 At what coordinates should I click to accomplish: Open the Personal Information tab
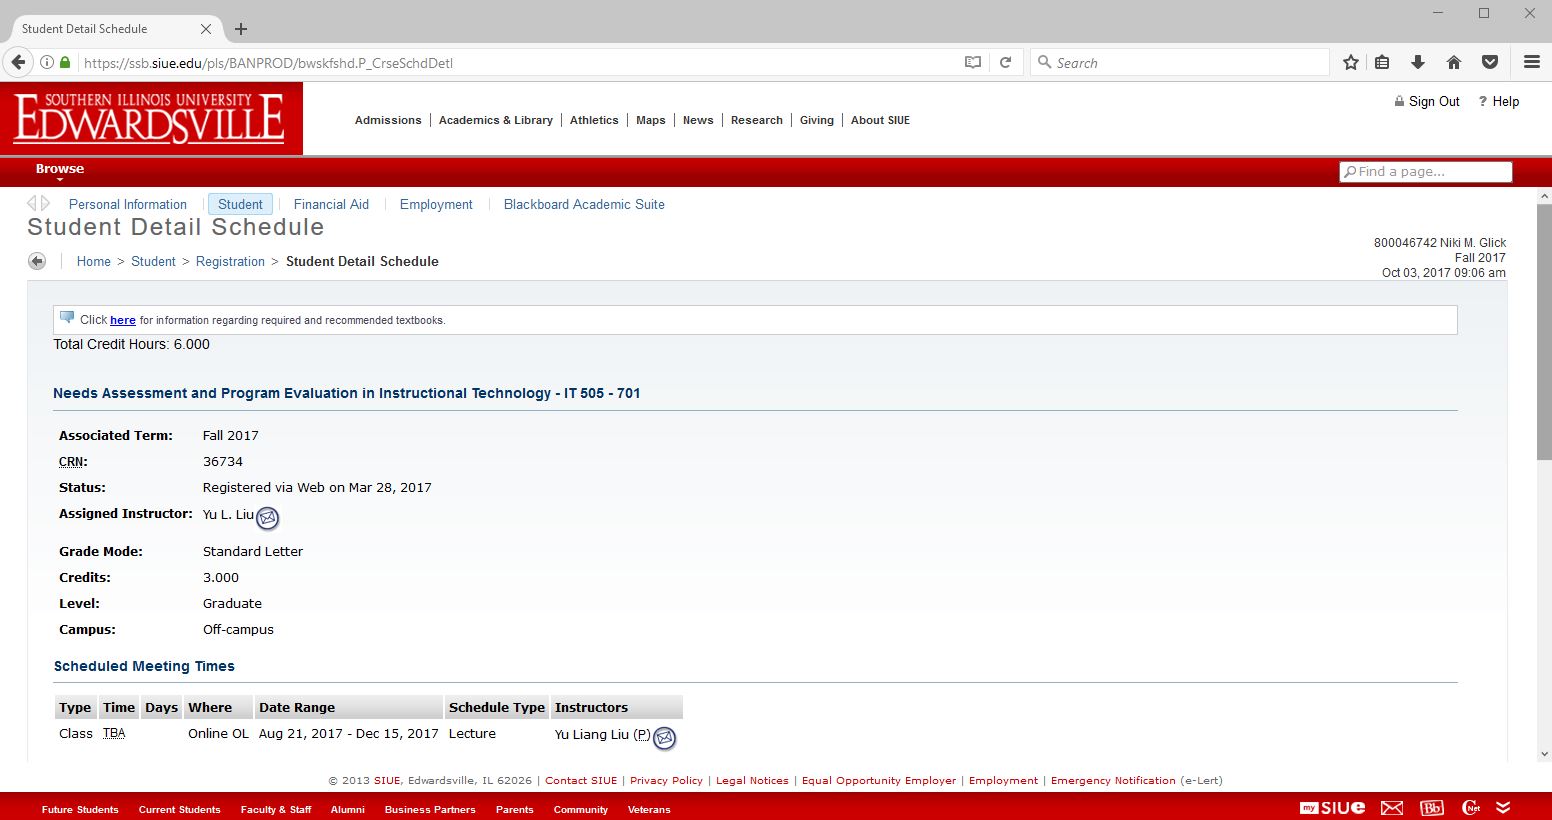(127, 204)
